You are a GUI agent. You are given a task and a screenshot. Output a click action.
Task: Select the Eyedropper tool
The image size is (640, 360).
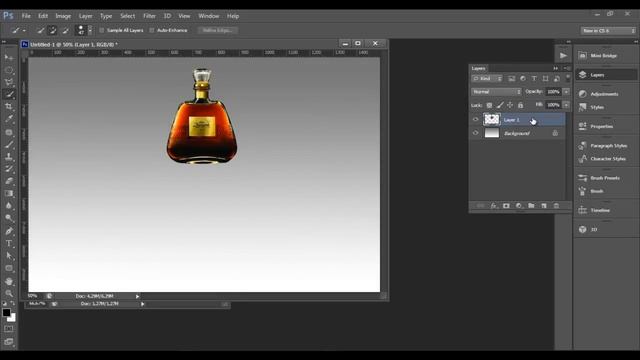[9, 119]
